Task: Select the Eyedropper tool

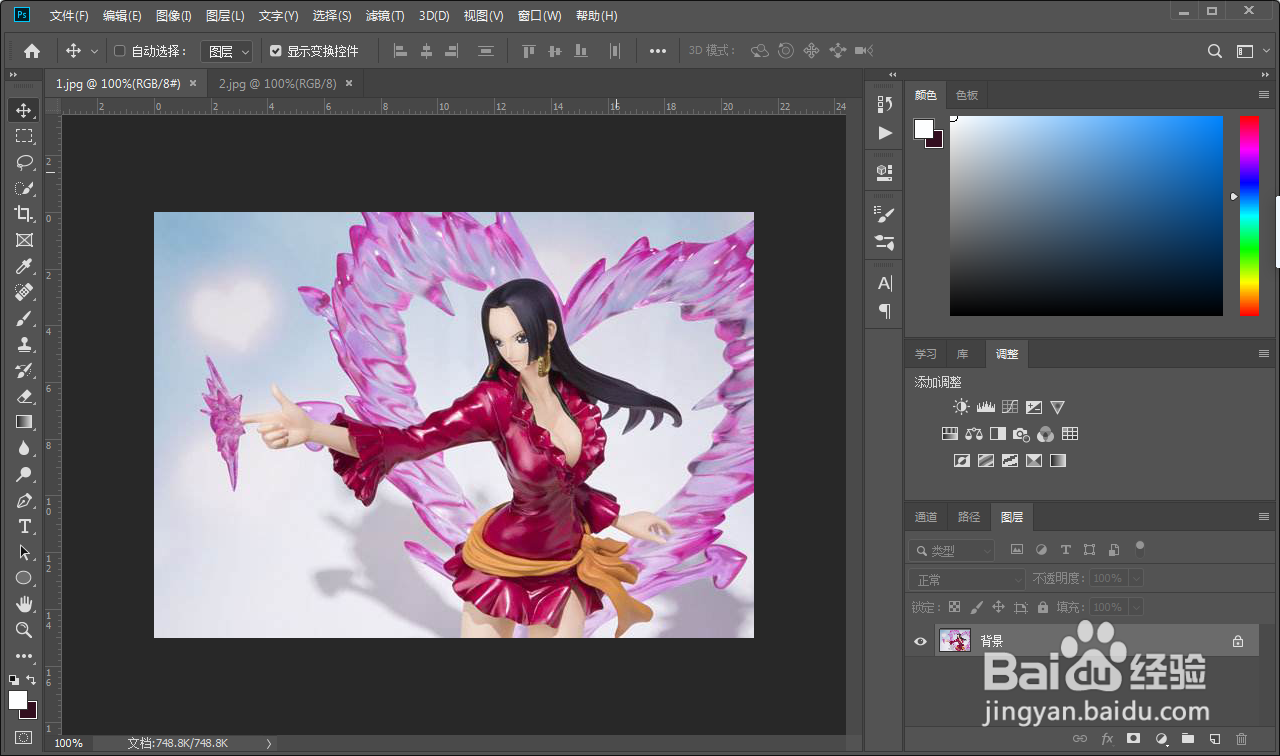Action: click(x=24, y=266)
